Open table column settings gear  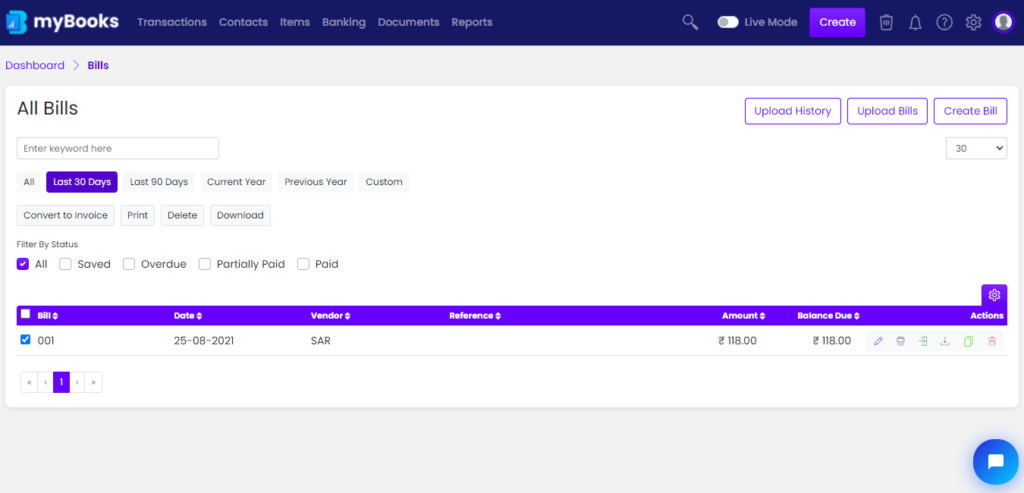tap(994, 295)
